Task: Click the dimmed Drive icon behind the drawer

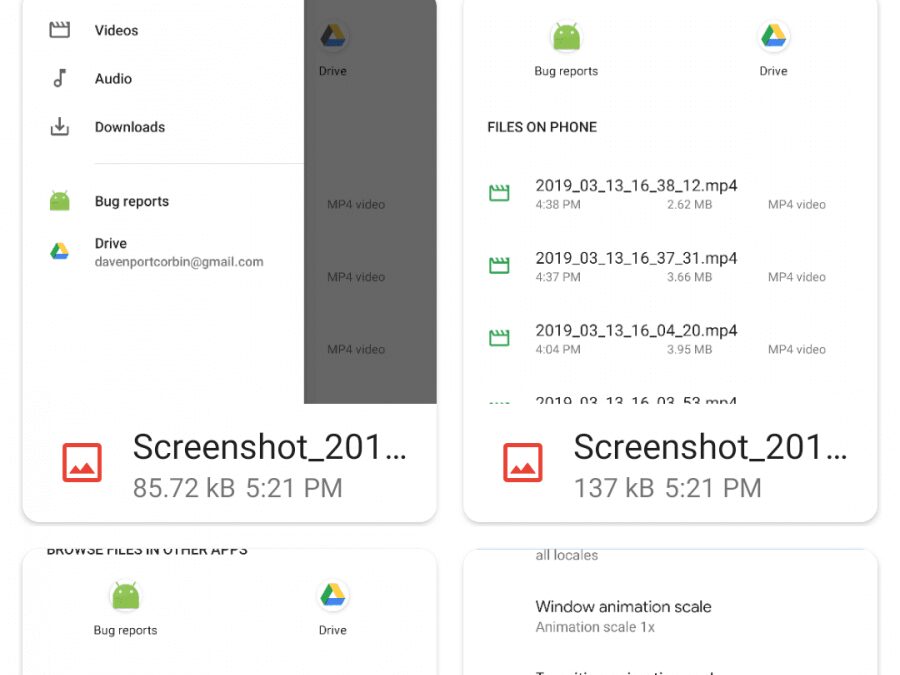Action: pyautogui.click(x=333, y=37)
